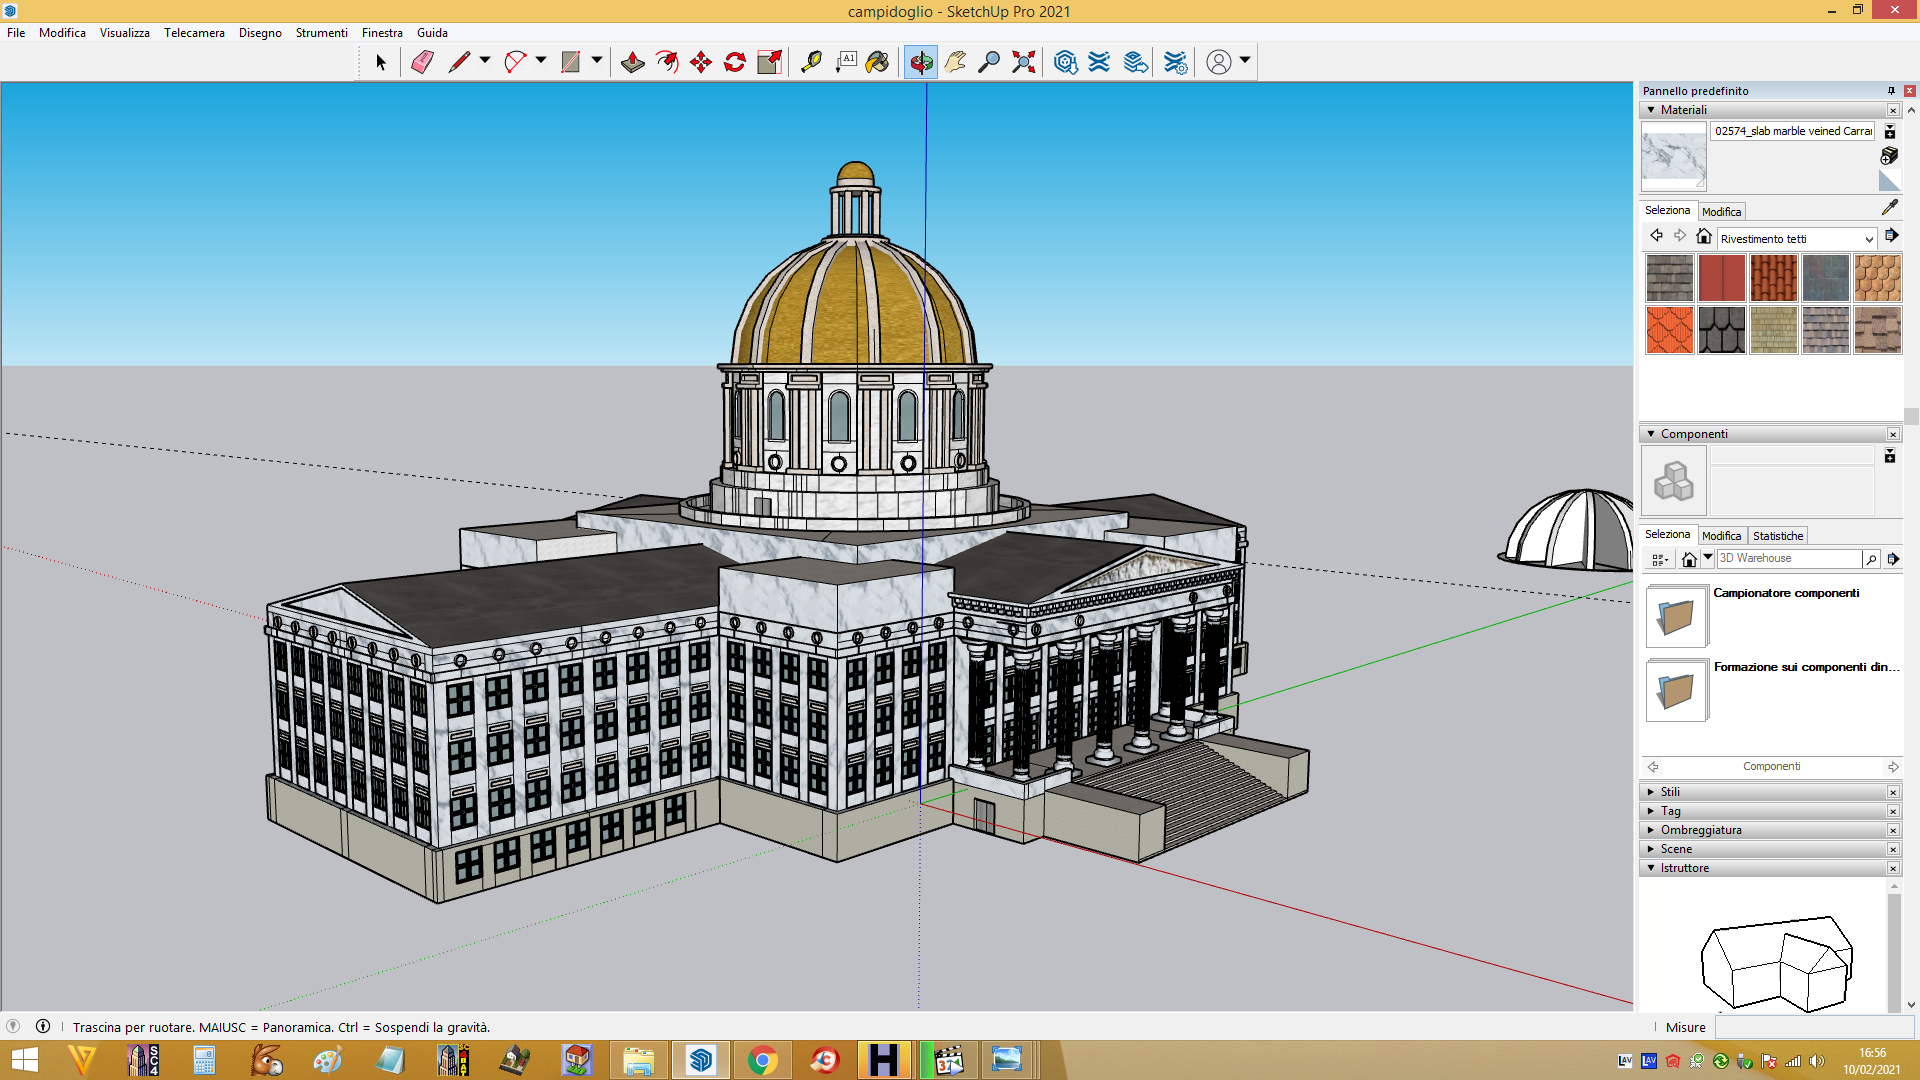Select the Paint Bucket tool
Image resolution: width=1920 pixels, height=1080 pixels.
click(877, 62)
